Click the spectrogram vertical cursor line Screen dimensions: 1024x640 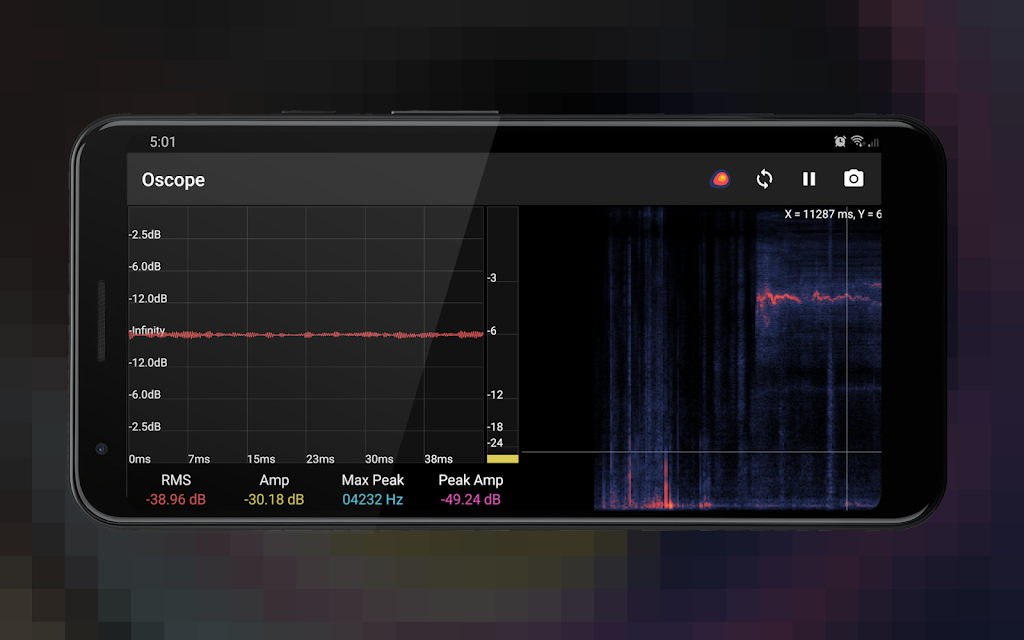tap(847, 358)
